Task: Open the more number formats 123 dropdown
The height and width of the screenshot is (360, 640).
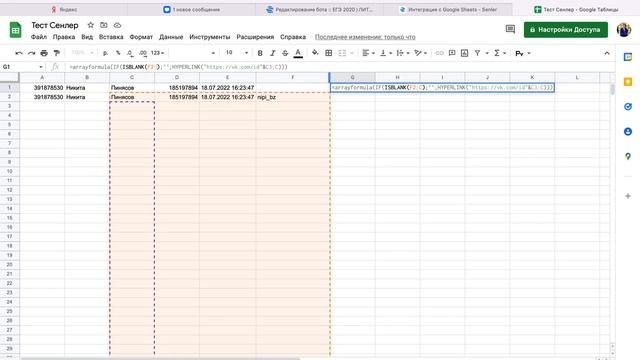Action: click(157, 53)
